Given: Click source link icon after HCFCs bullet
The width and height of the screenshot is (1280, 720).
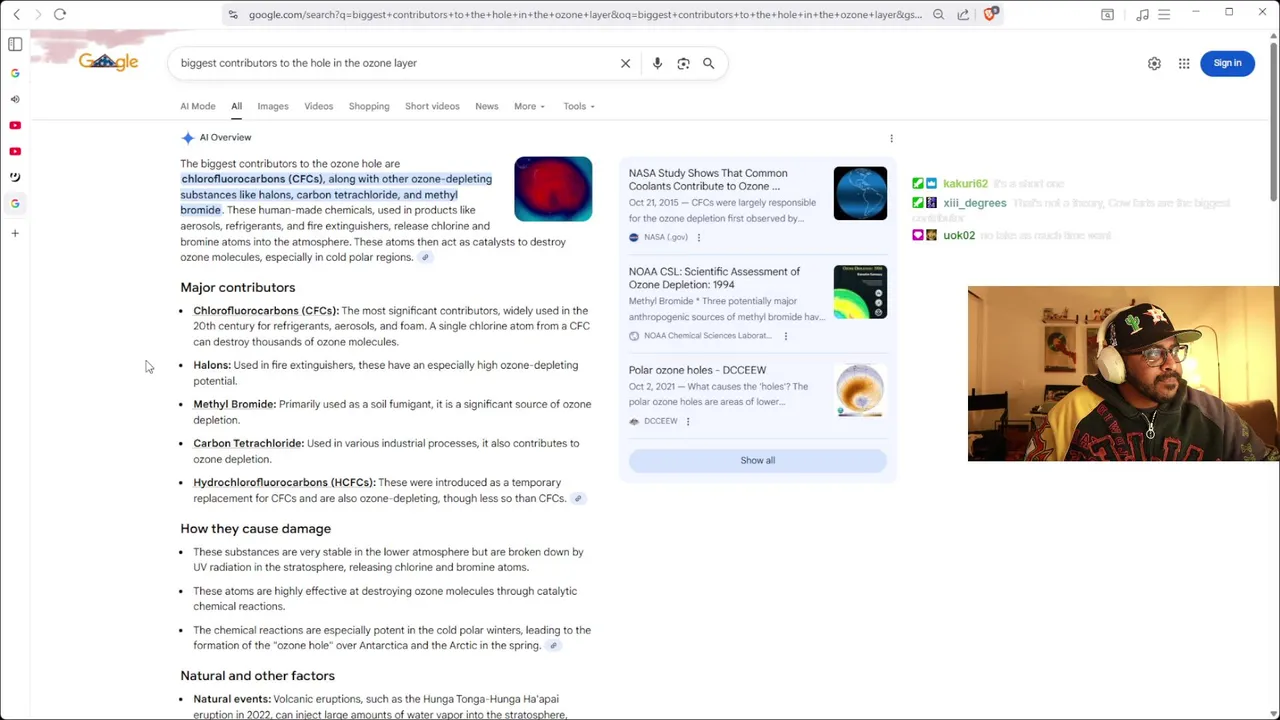Looking at the screenshot, I should coord(577,498).
